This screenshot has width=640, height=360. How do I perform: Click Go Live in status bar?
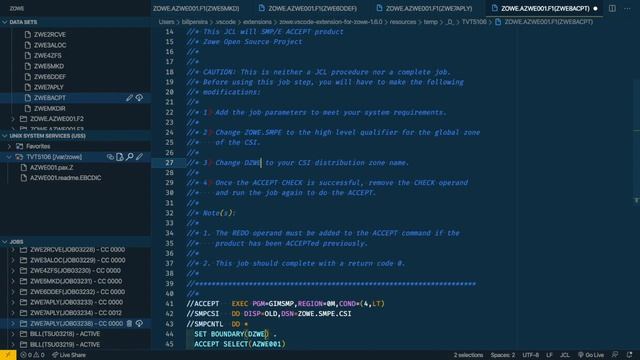[591, 355]
